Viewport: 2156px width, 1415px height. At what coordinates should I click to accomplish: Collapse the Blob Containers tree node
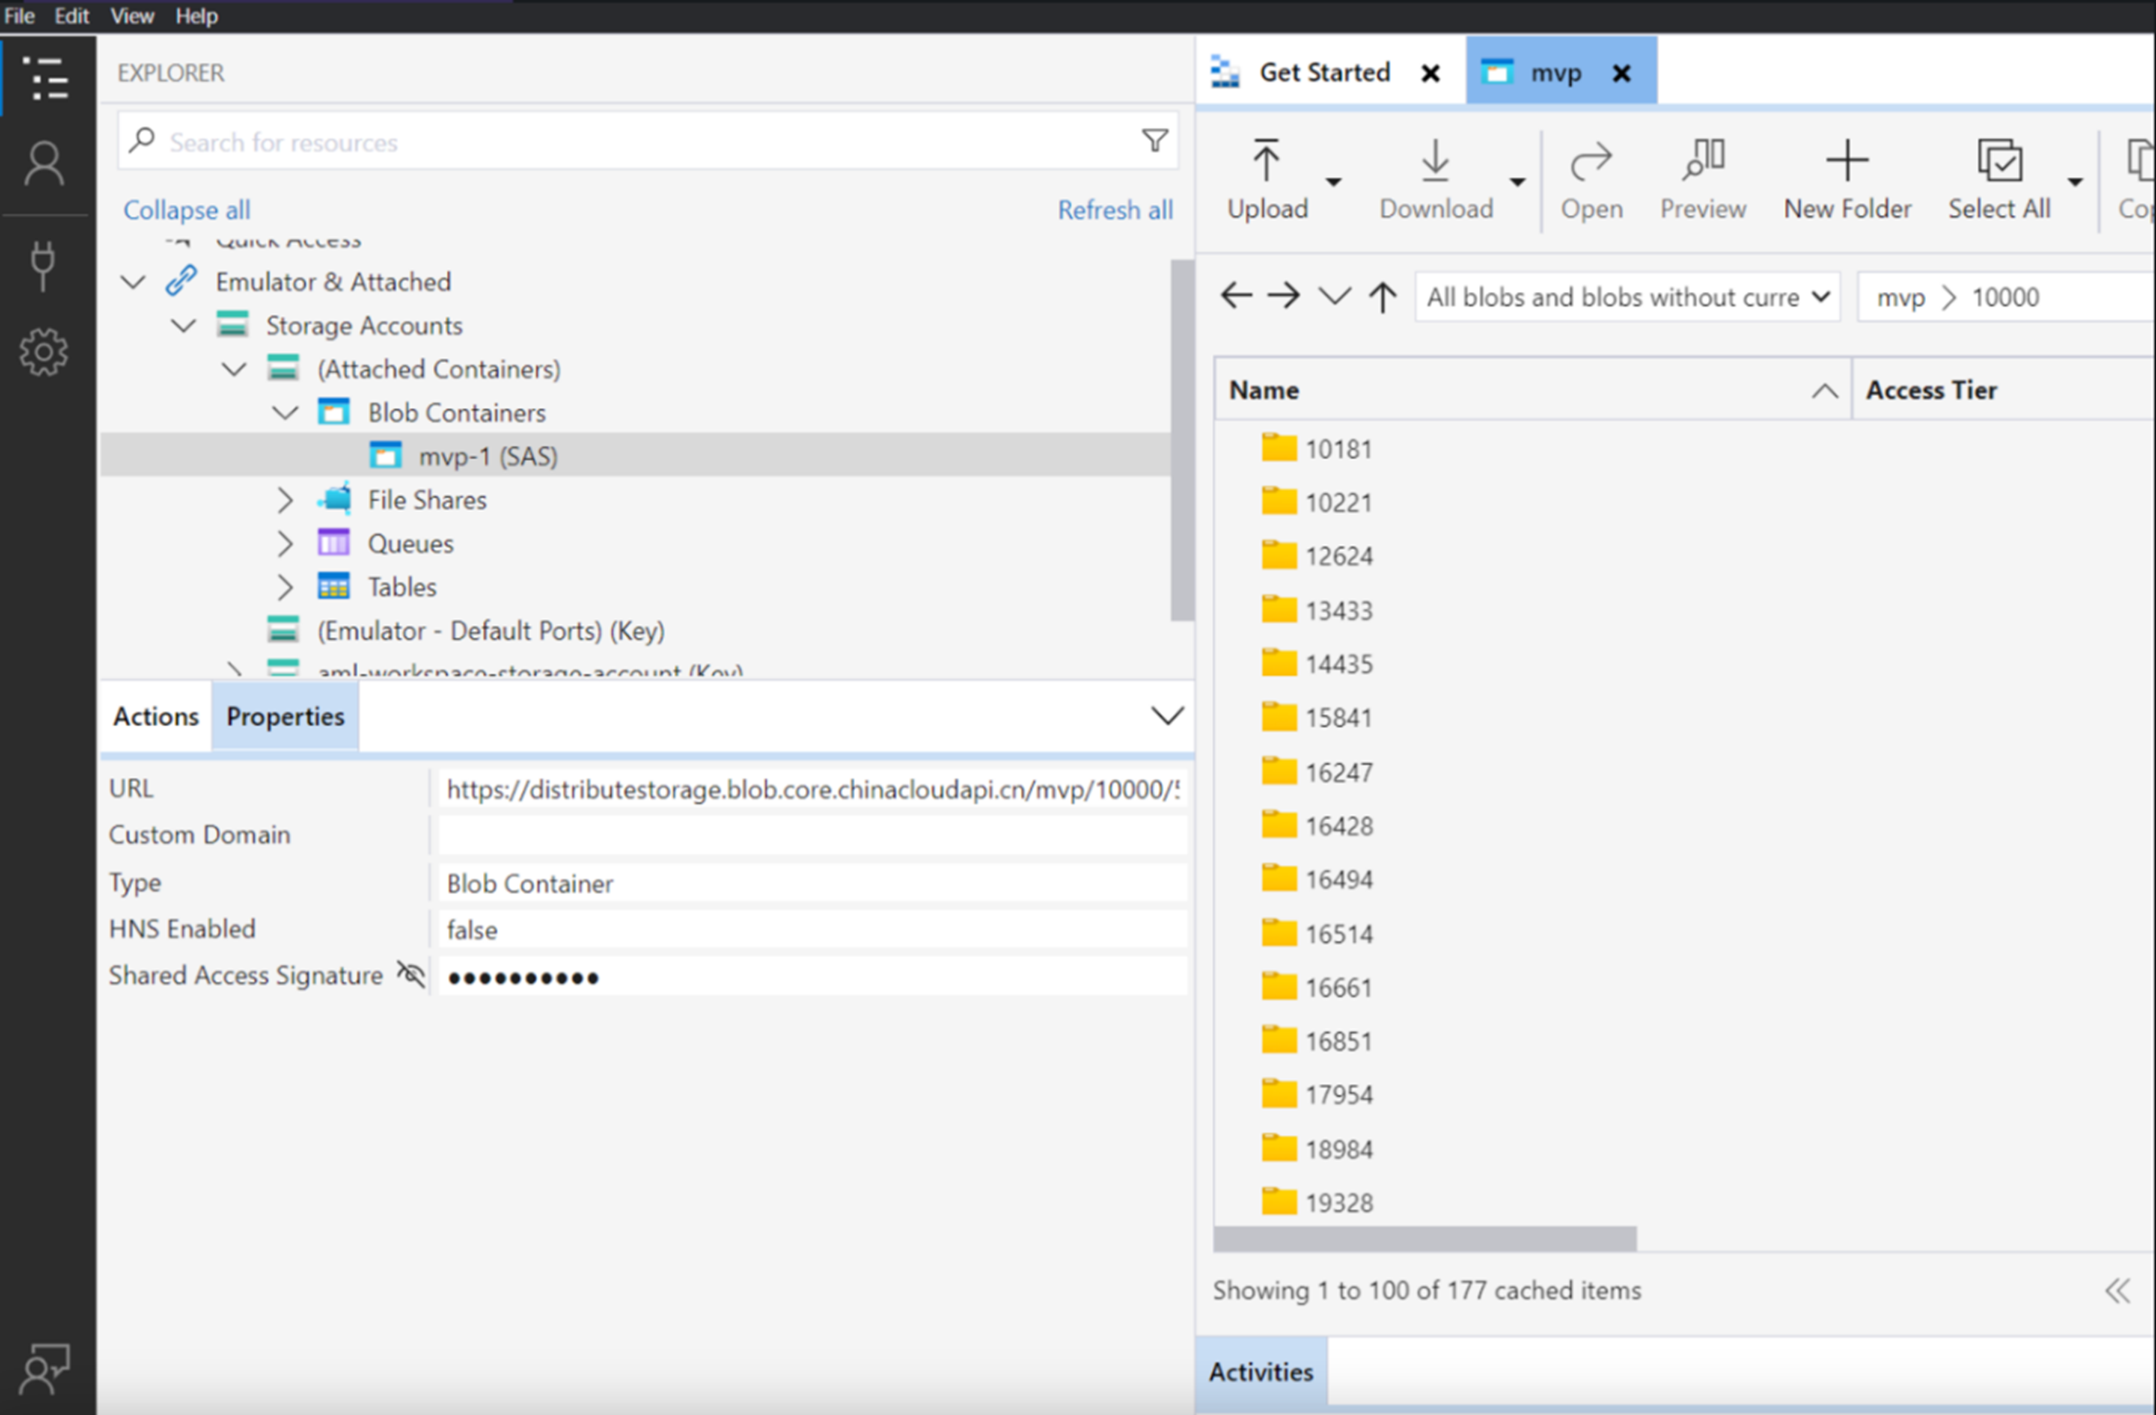pyautogui.click(x=285, y=413)
